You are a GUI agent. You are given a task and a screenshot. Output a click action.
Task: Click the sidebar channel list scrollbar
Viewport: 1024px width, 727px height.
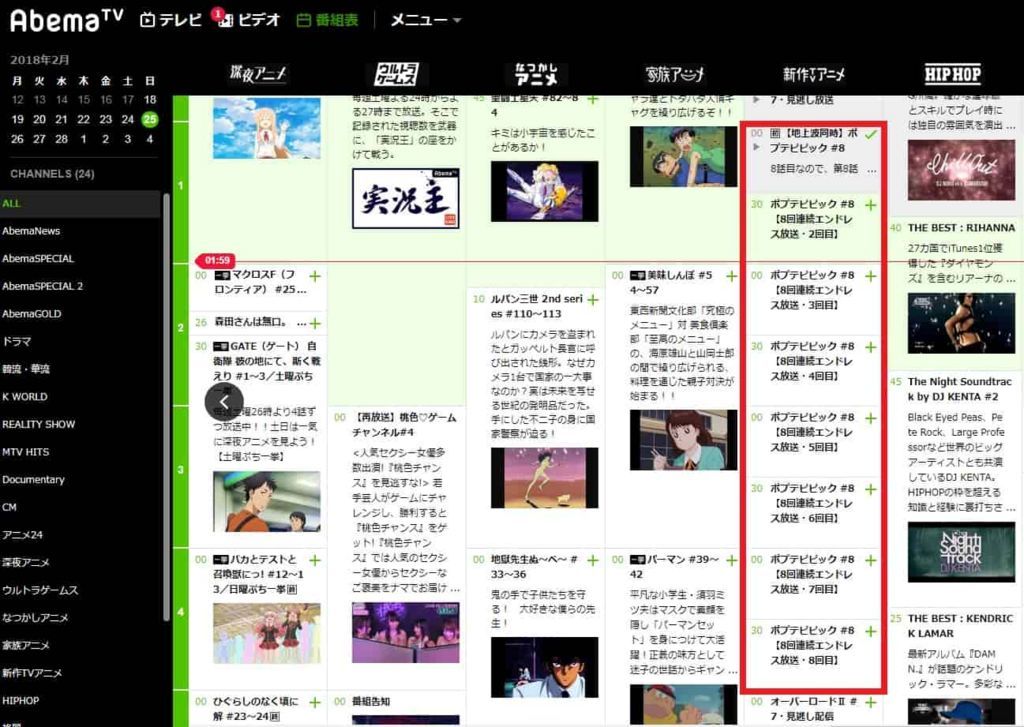[x=166, y=405]
